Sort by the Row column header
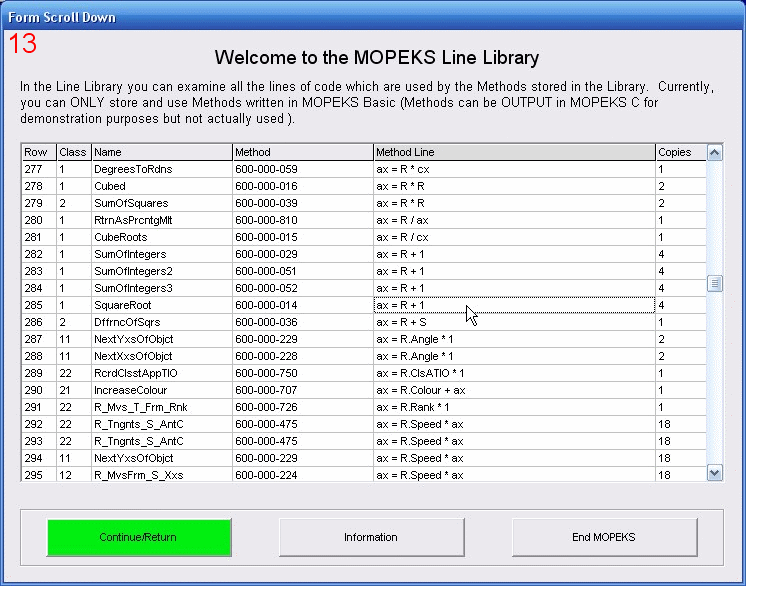776x590 pixels. [x=39, y=152]
